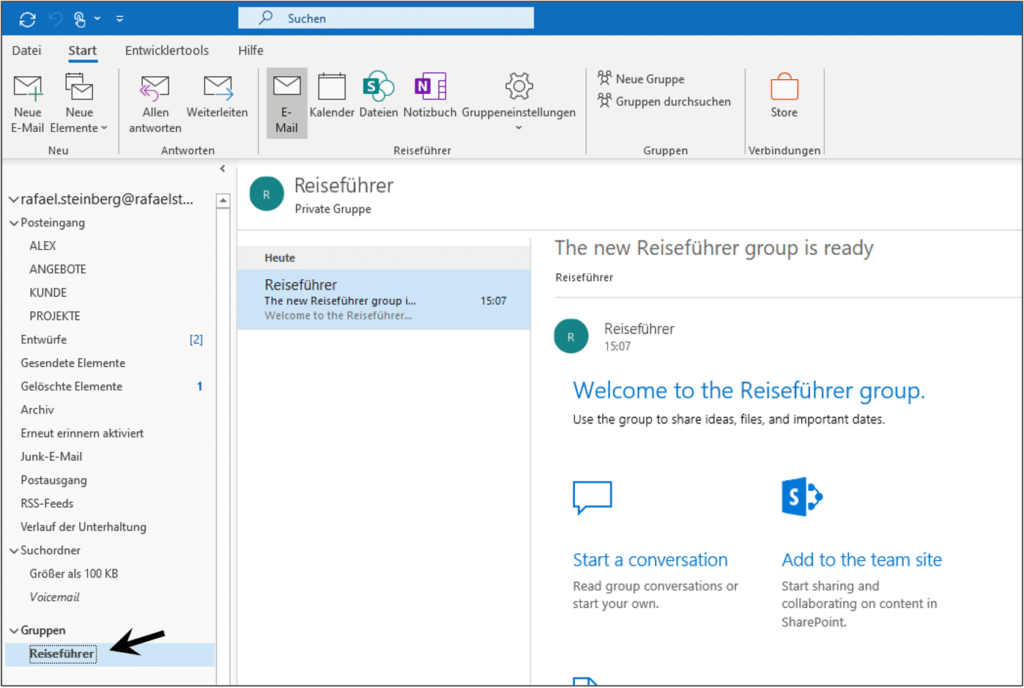
Task: Click the Add to the team site link
Action: (861, 560)
